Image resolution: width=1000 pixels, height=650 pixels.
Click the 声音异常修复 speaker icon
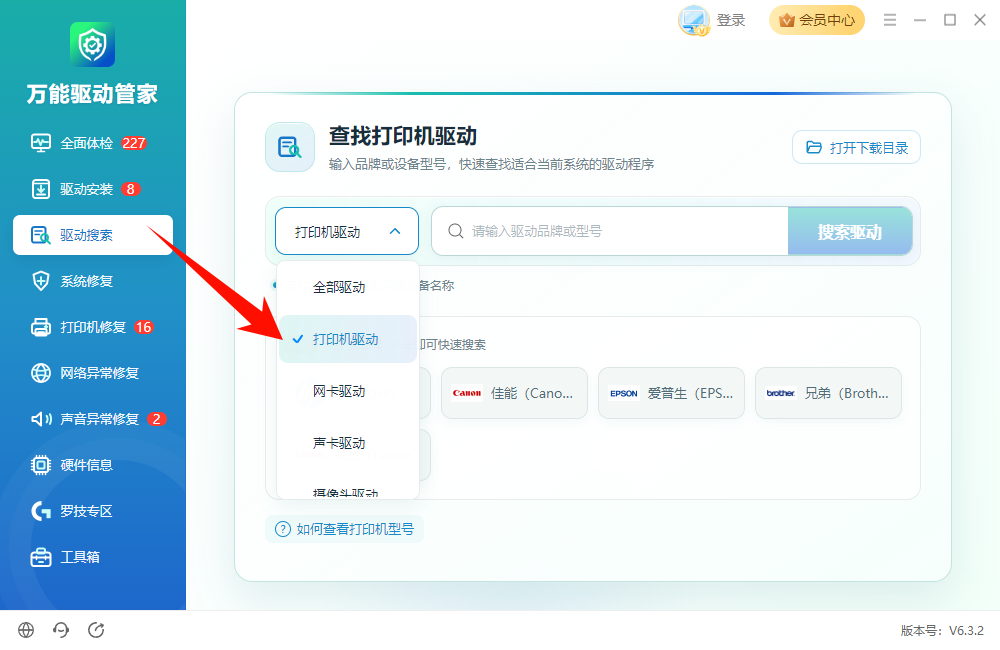click(x=41, y=418)
